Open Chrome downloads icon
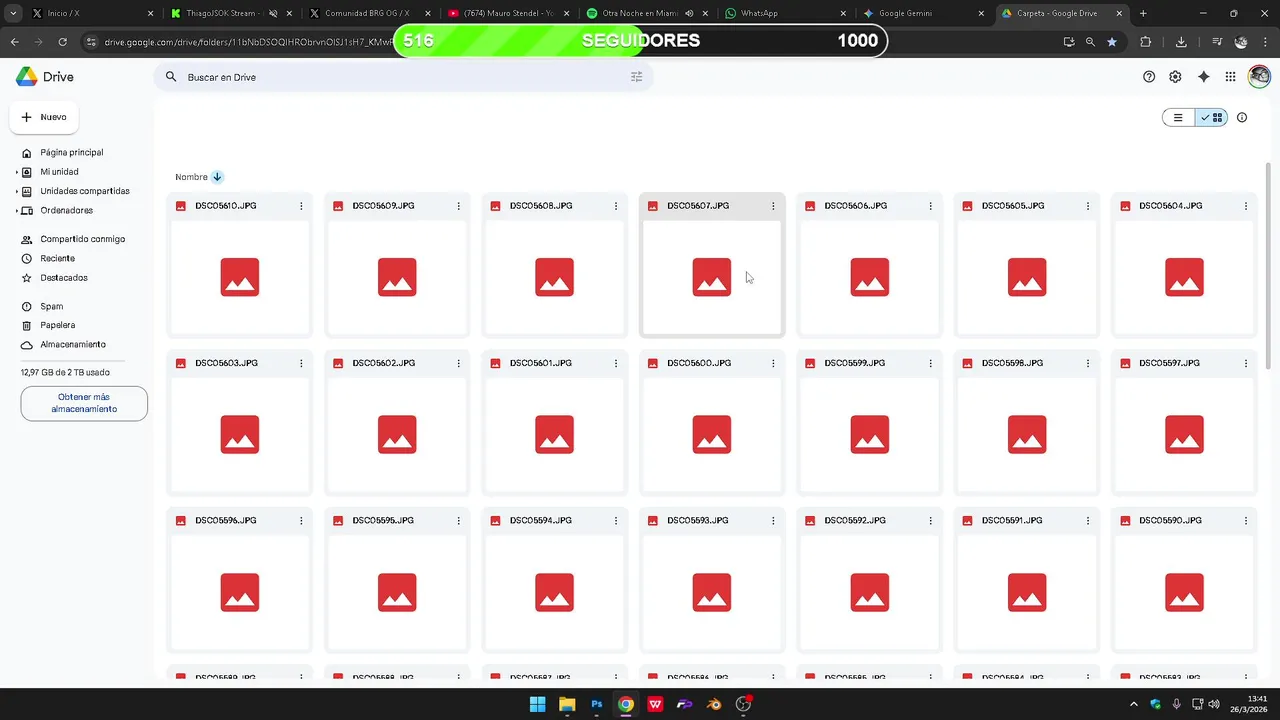This screenshot has width=1280, height=720. (x=1181, y=42)
